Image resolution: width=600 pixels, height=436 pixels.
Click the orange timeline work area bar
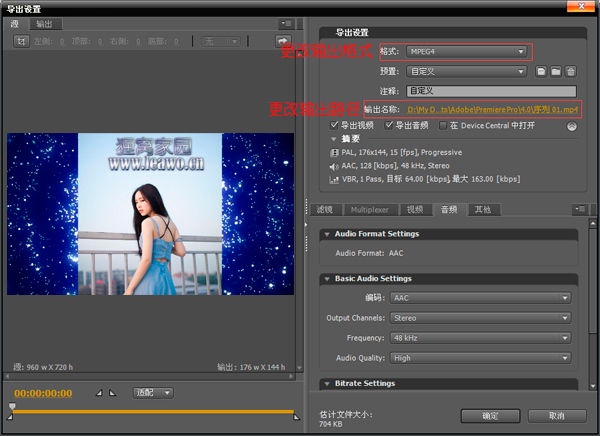coord(153,412)
